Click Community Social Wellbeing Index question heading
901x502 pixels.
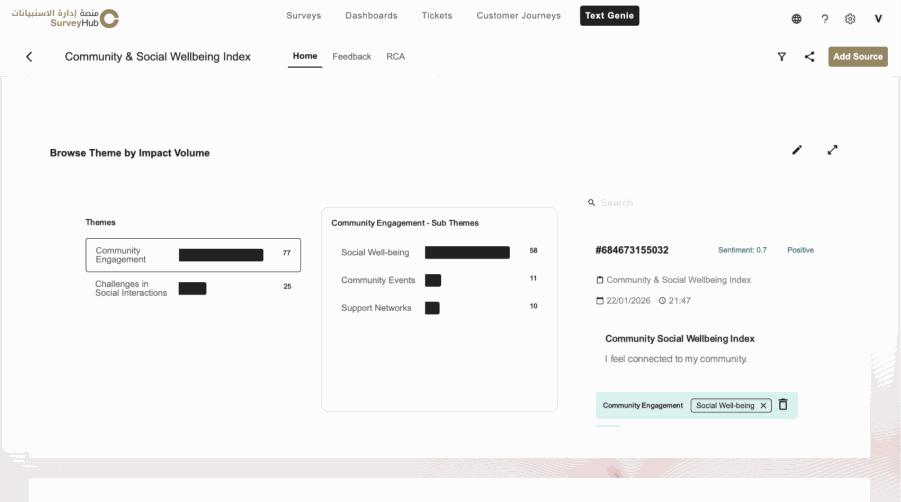680,339
